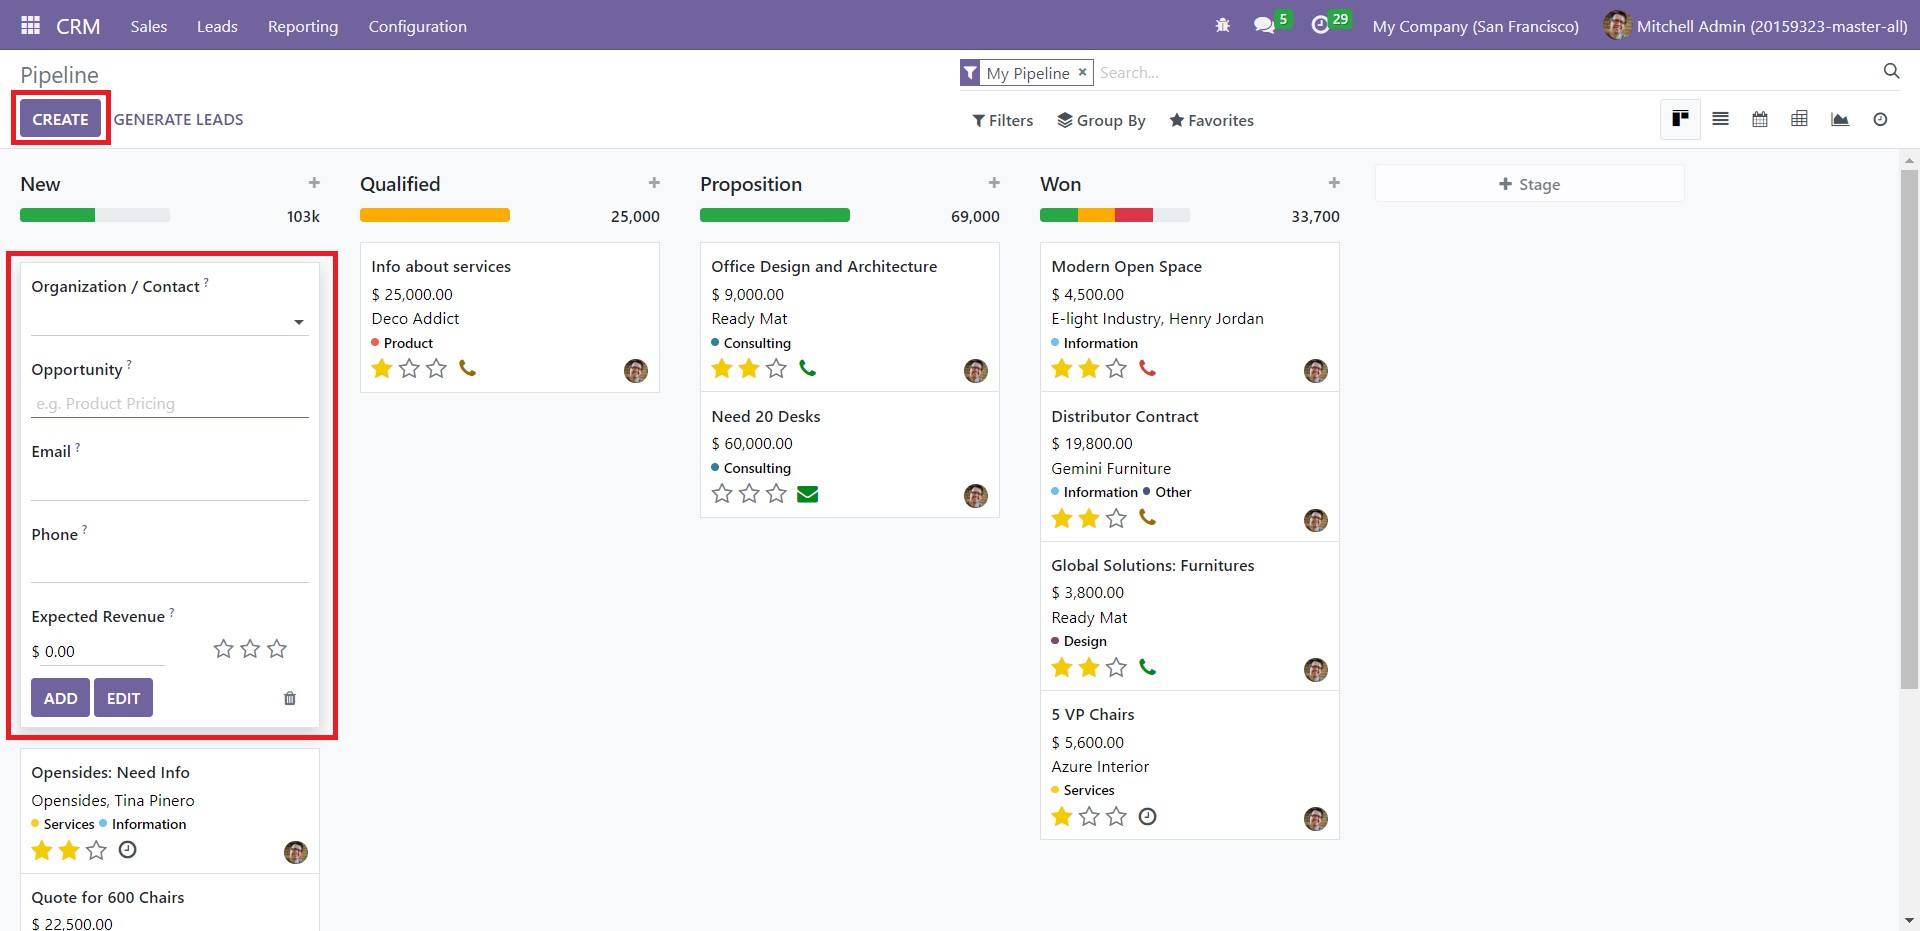Image resolution: width=1920 pixels, height=931 pixels.
Task: Click the debug bug icon
Action: tap(1222, 26)
